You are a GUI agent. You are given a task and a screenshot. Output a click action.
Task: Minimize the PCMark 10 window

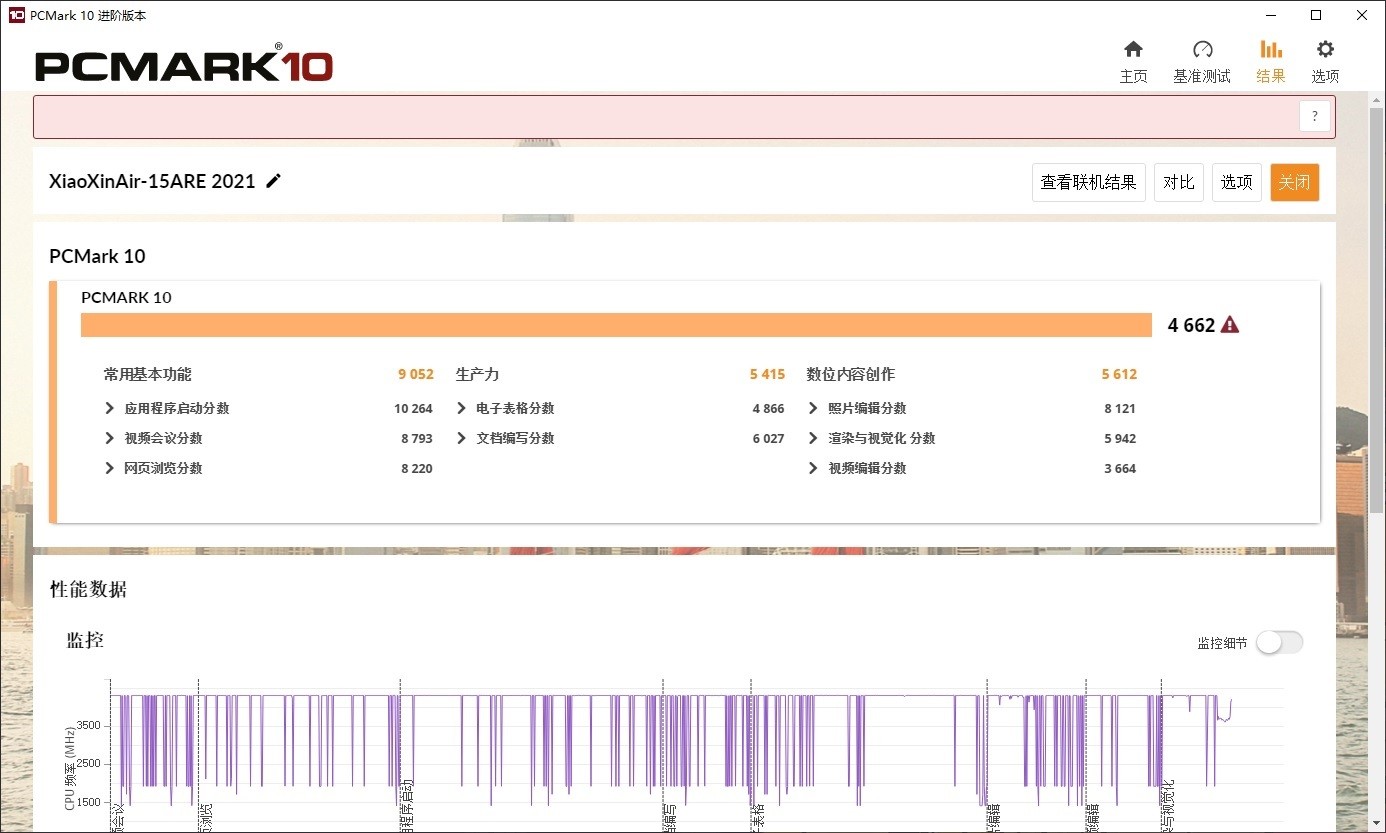tap(1271, 15)
